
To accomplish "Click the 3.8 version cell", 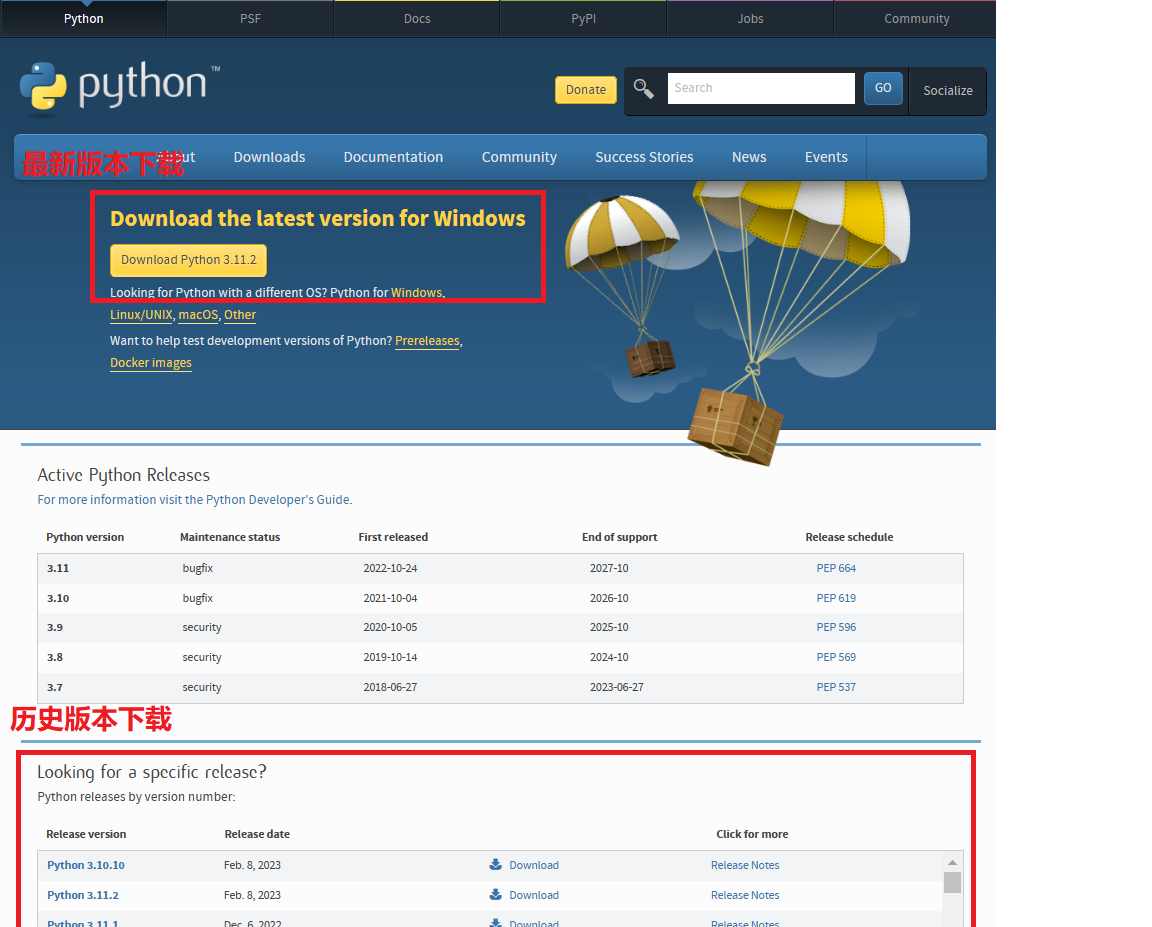I will click(x=55, y=657).
